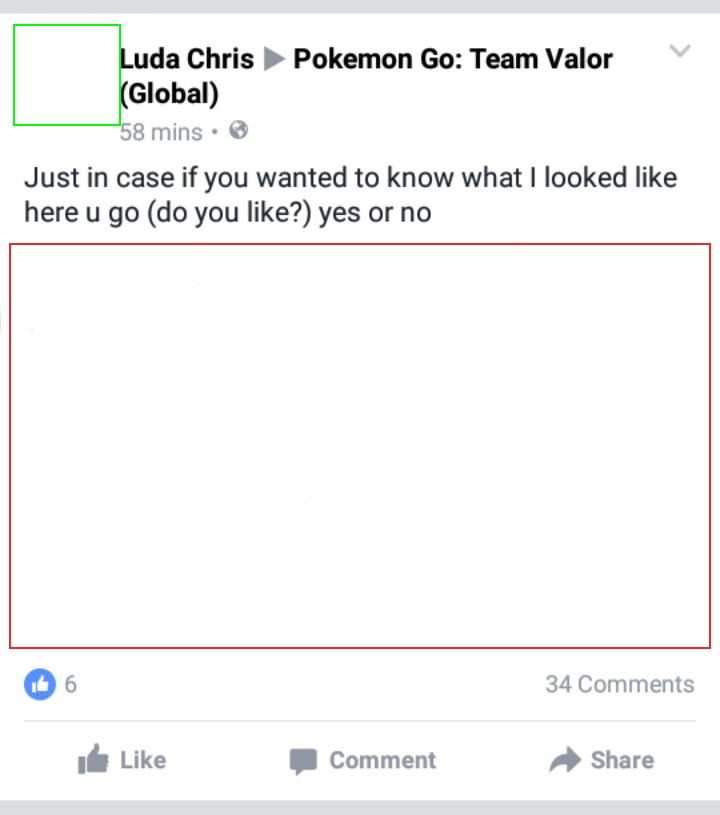Show who liked via the 6 count
This screenshot has height=815, width=720.
pos(71,684)
